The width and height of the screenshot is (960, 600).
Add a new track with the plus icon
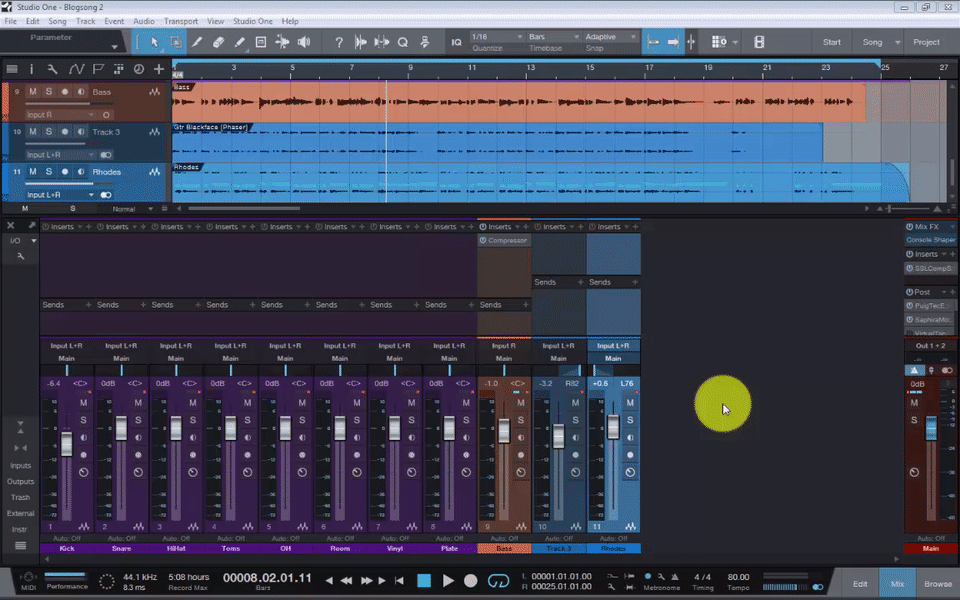point(159,69)
